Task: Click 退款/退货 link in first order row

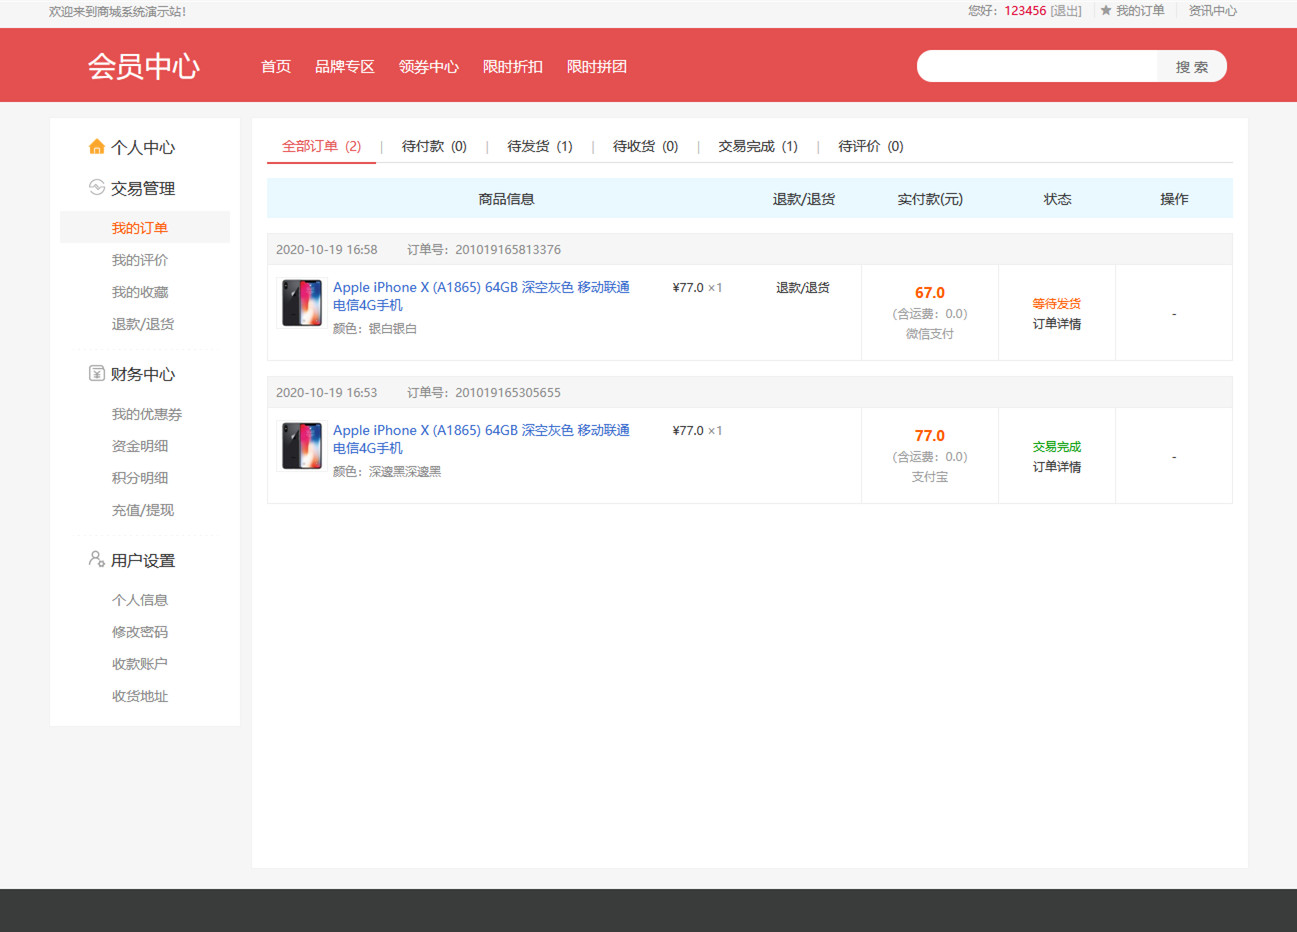Action: [803, 288]
